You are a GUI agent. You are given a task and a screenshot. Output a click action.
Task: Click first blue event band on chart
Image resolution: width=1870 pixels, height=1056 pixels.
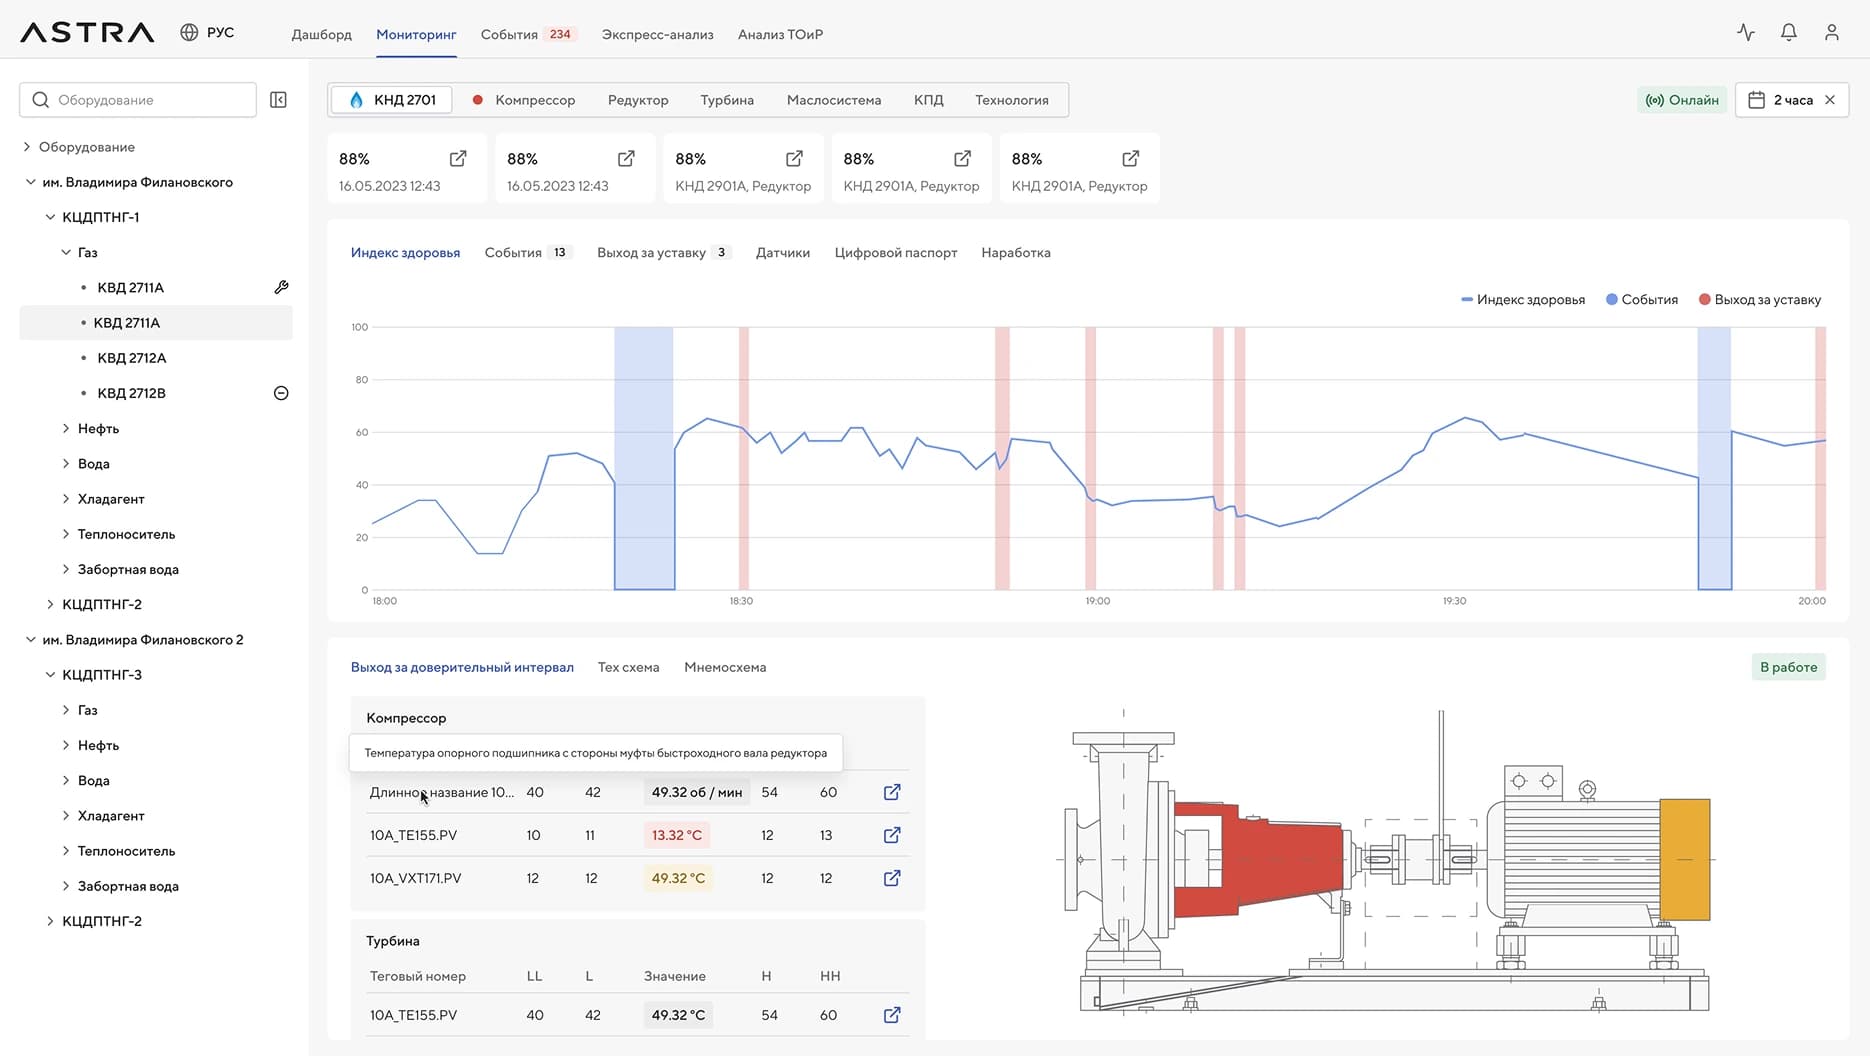tap(644, 458)
